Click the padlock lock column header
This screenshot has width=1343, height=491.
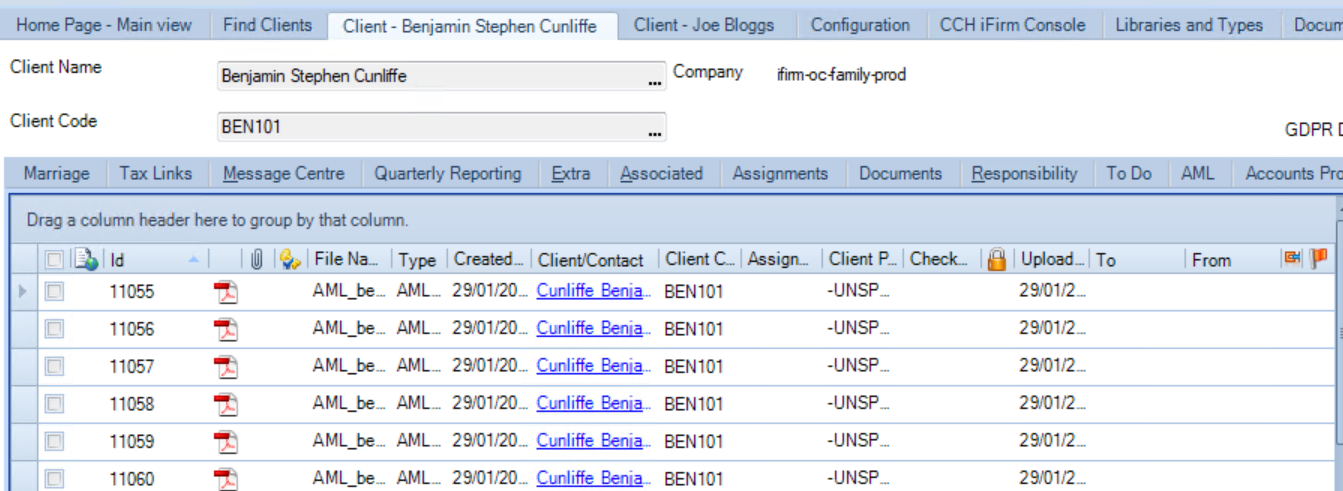(996, 260)
